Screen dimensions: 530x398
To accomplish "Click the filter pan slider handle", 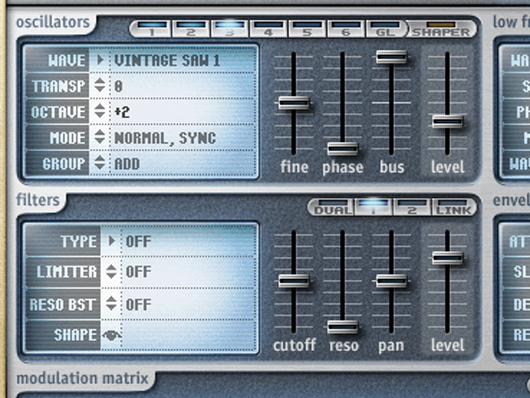I will pos(391,281).
